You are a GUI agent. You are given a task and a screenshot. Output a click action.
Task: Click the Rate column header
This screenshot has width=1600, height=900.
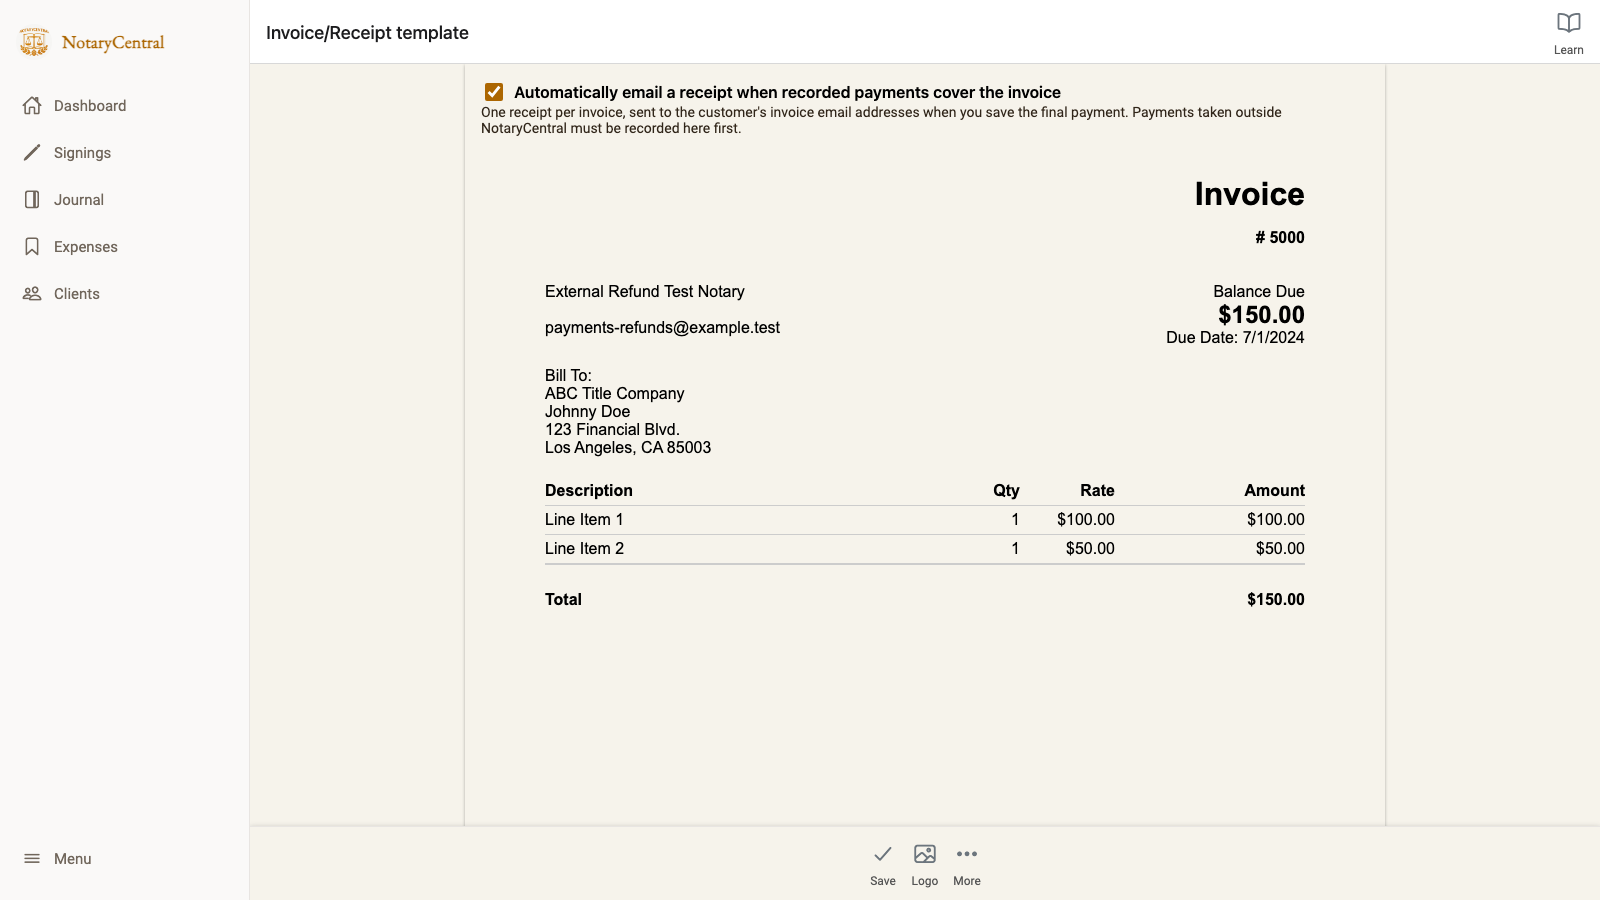(1097, 490)
